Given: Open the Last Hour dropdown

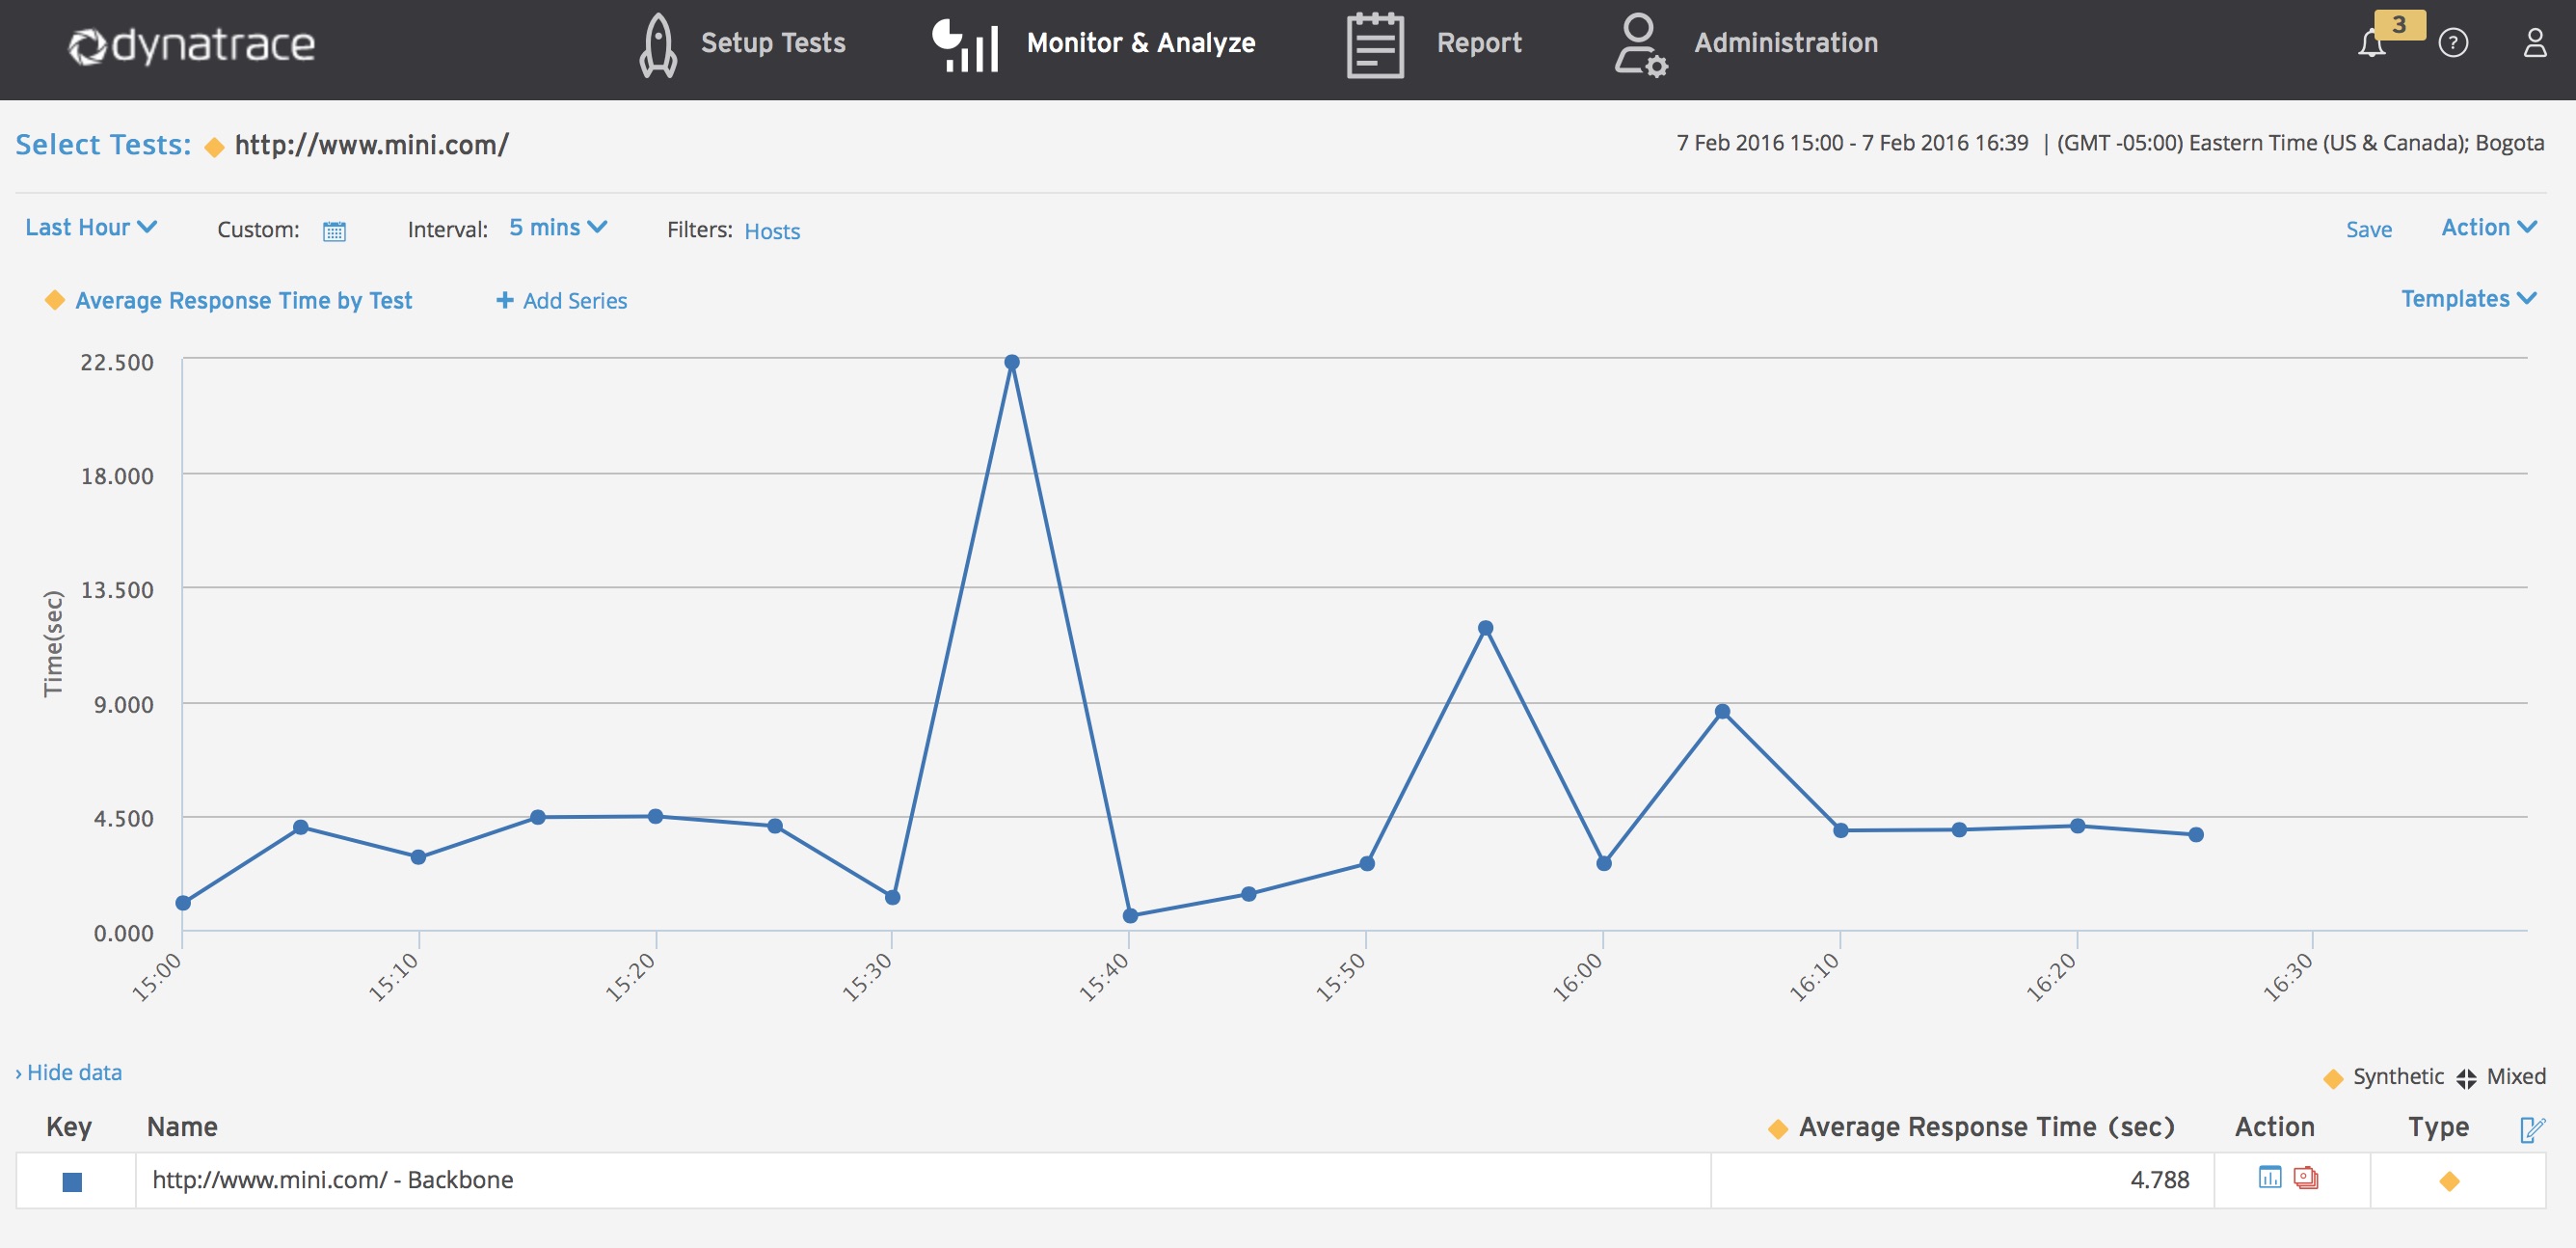Looking at the screenshot, I should click(x=90, y=227).
